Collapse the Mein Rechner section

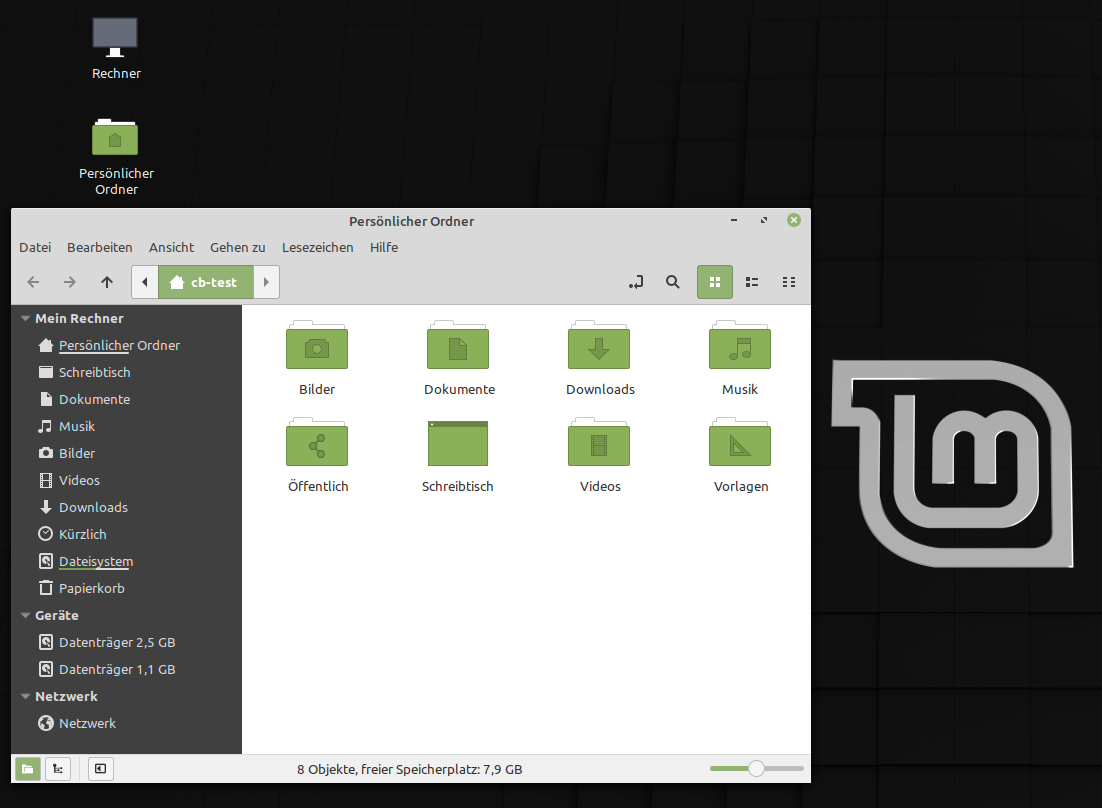pyautogui.click(x=25, y=318)
